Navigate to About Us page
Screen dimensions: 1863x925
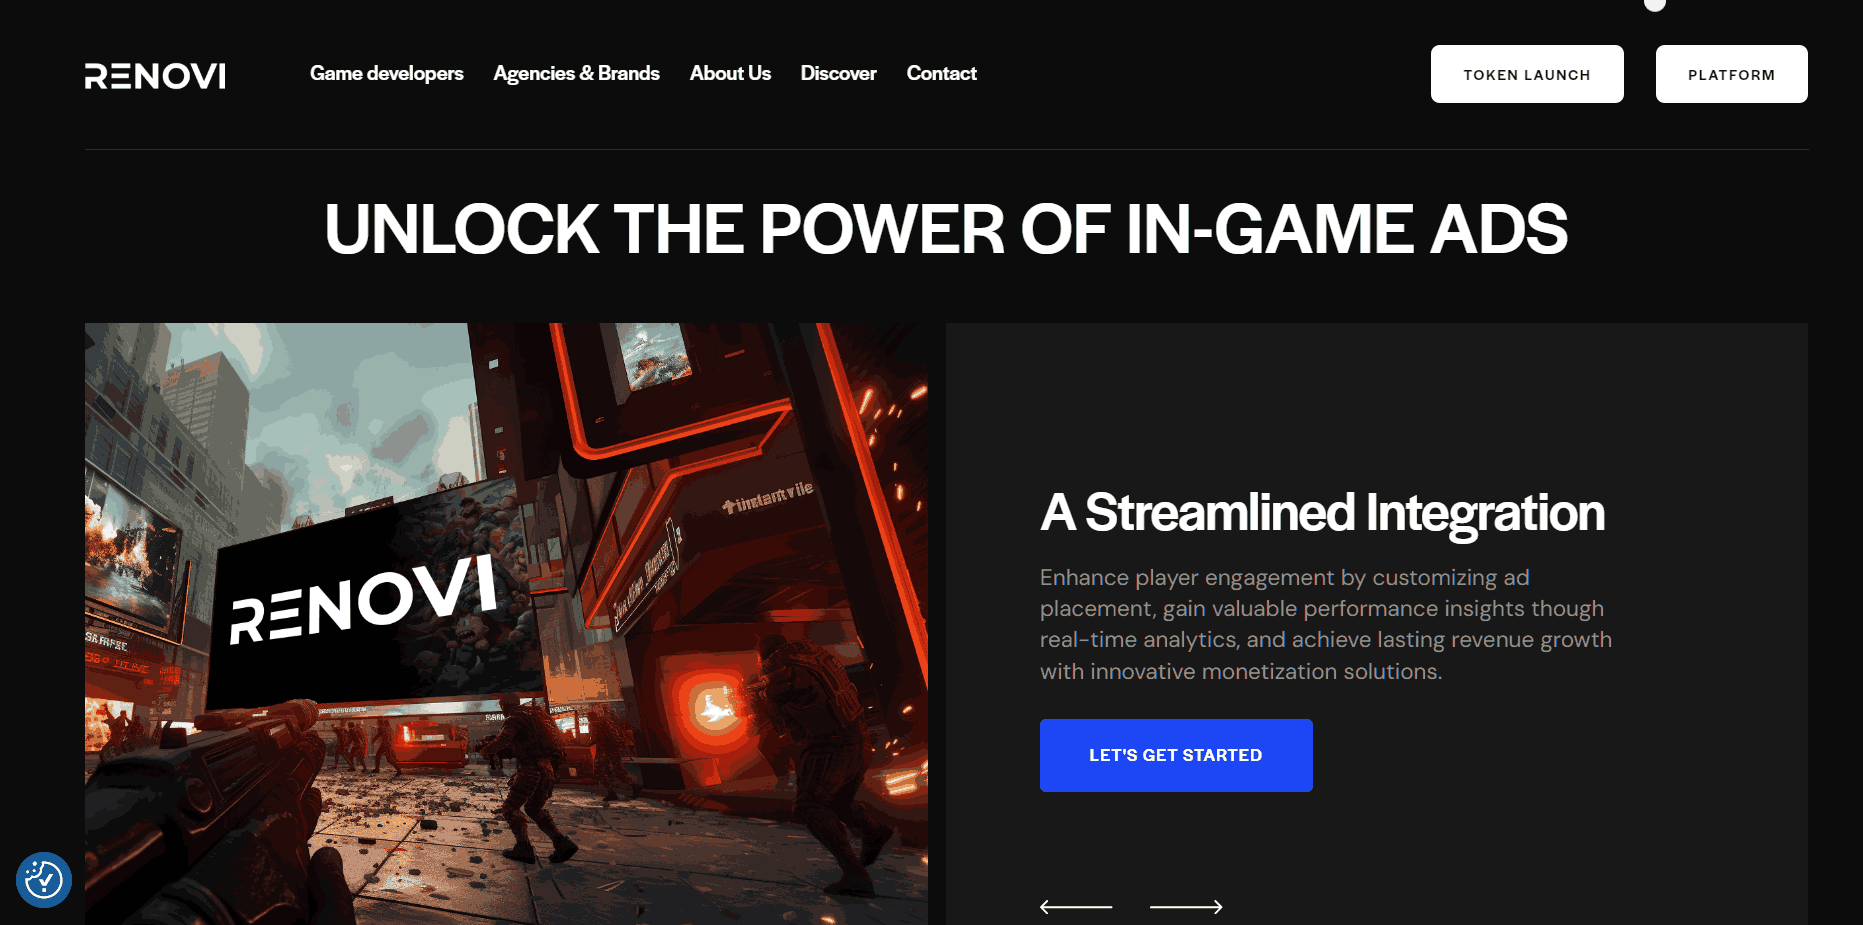pyautogui.click(x=730, y=73)
